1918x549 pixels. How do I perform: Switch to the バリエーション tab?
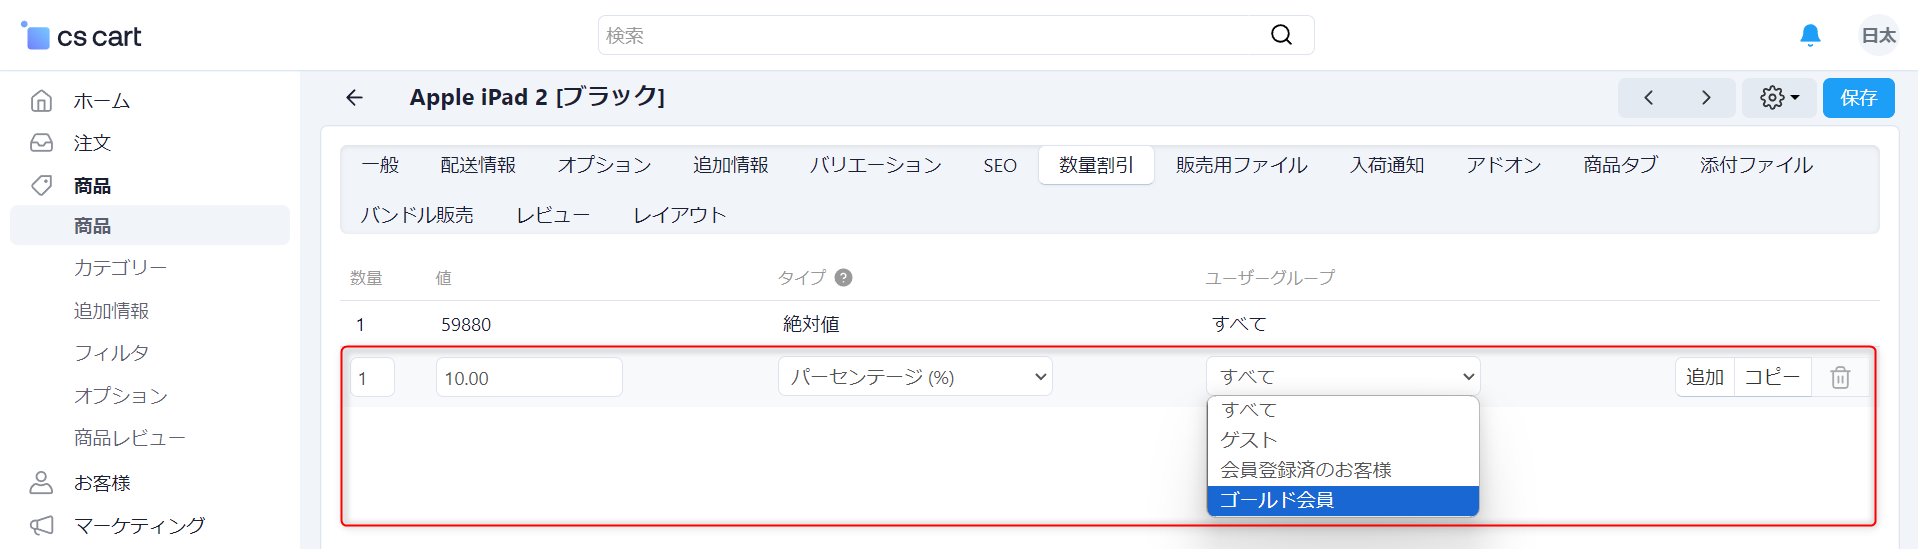click(x=876, y=165)
